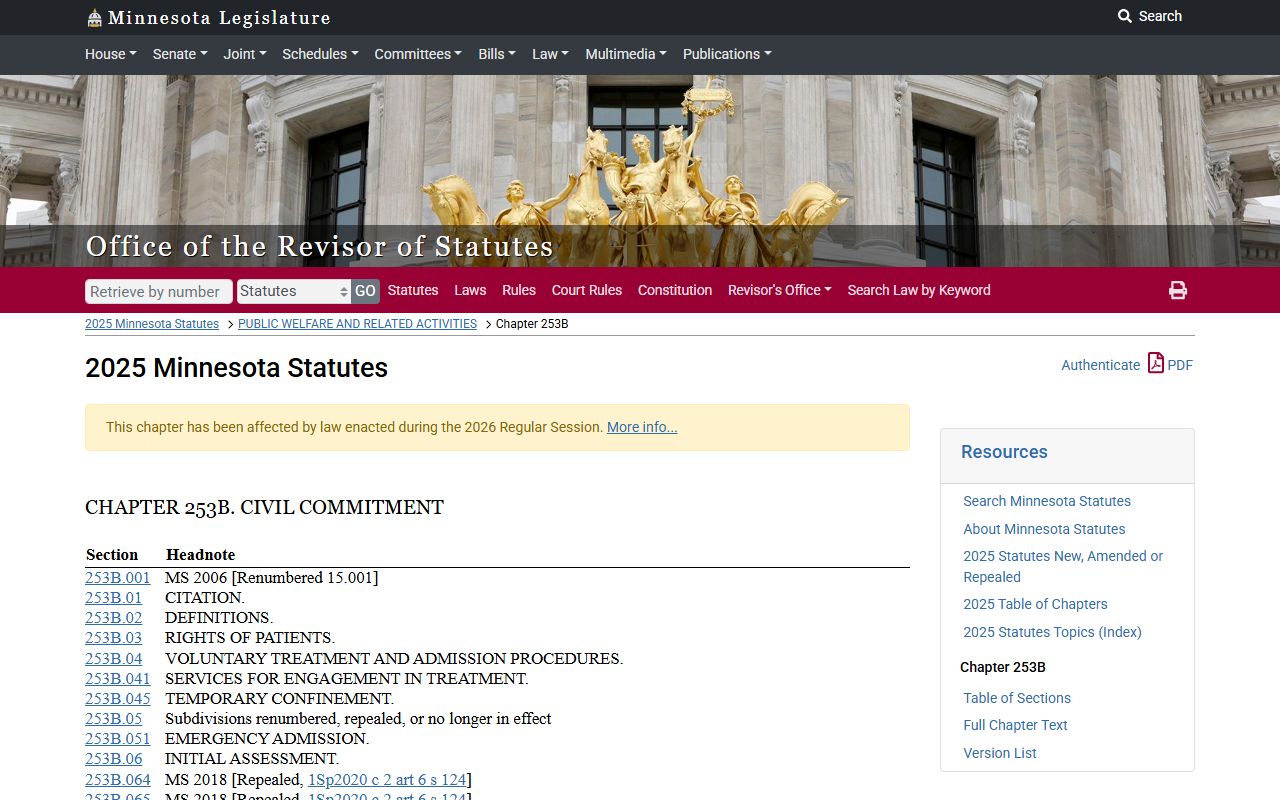Screen dimensions: 1280x800
Task: Click the printer icon
Action: 1178,290
